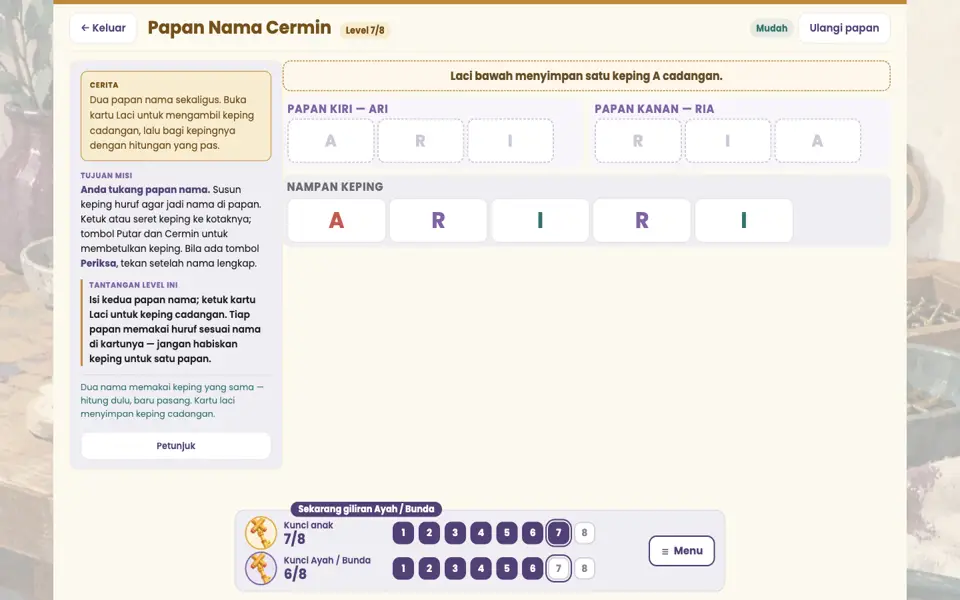The image size is (960, 600).
Task: Select the second green I tile
Action: tap(744, 220)
